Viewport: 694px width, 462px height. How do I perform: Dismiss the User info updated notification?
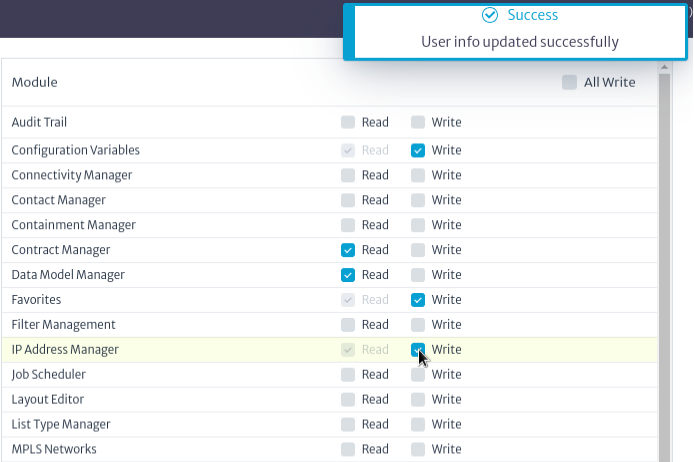click(515, 32)
